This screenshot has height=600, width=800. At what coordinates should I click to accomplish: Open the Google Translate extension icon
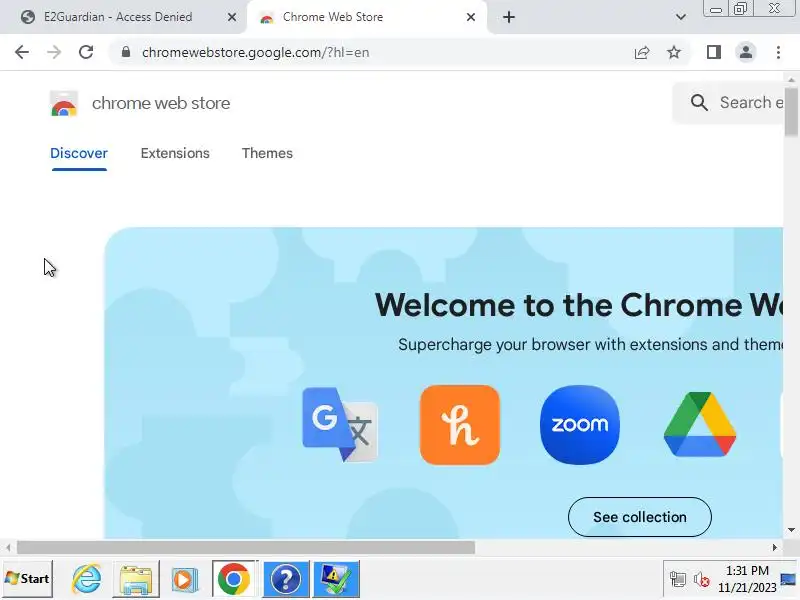coord(340,424)
